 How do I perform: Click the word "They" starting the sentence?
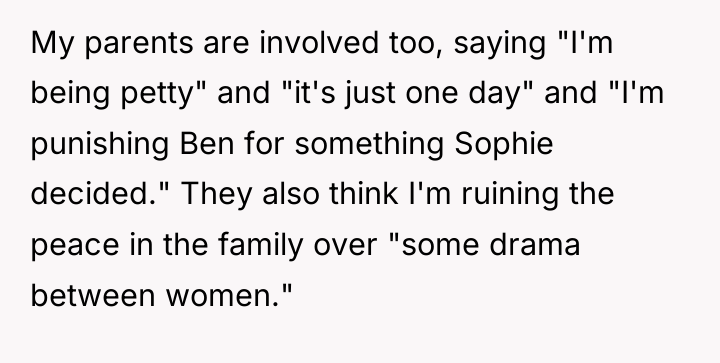pos(216,195)
